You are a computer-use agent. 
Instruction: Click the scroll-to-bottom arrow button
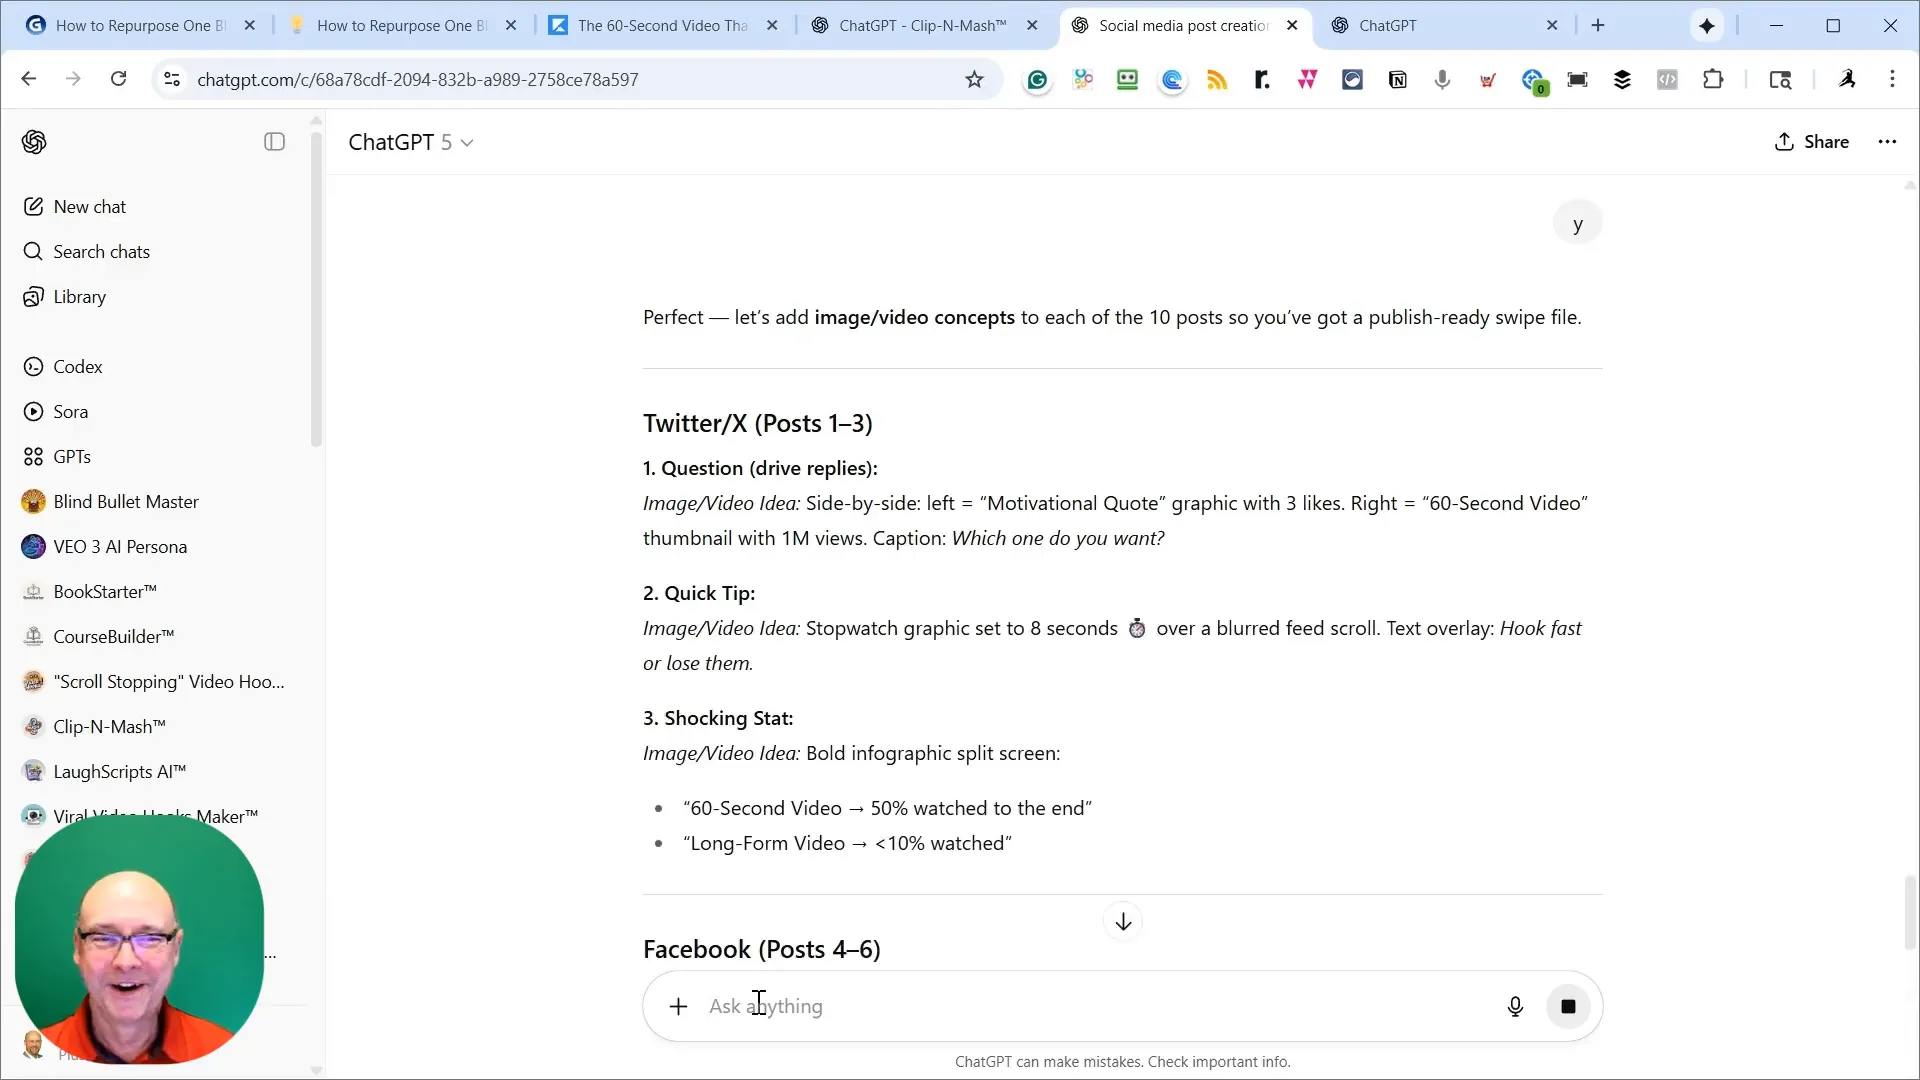[x=1123, y=922]
